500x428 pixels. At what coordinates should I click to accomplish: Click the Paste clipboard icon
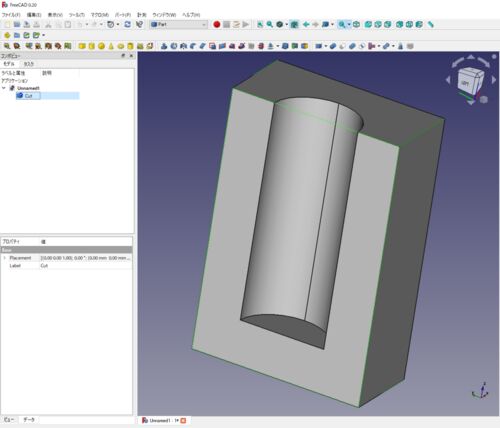(68, 25)
